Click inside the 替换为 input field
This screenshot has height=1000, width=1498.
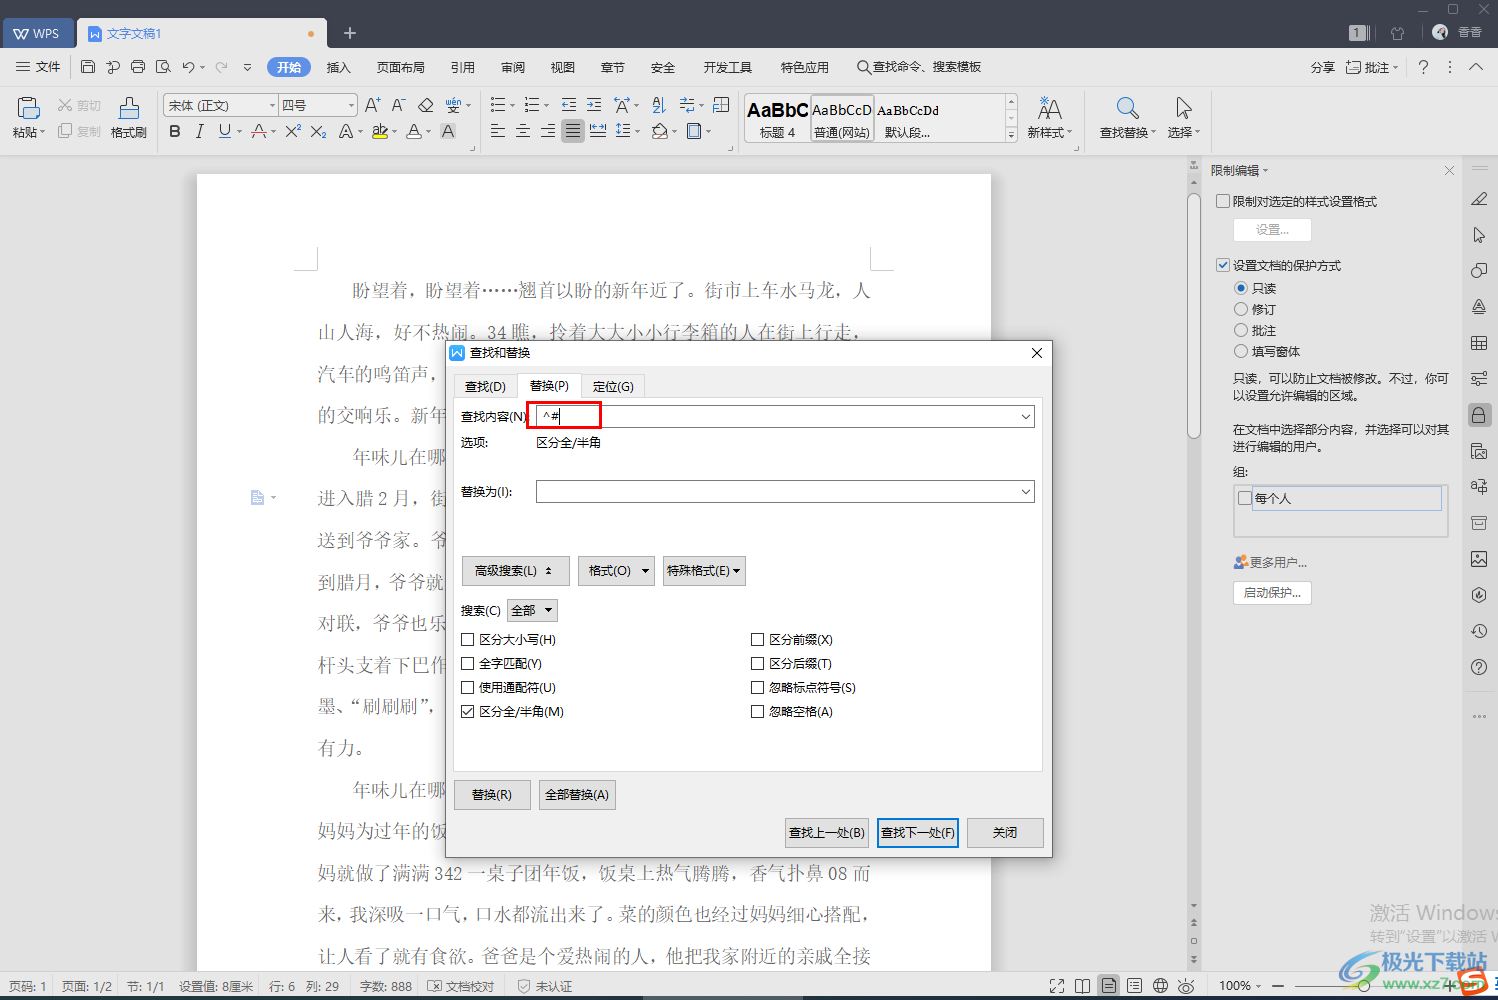pyautogui.click(x=777, y=492)
